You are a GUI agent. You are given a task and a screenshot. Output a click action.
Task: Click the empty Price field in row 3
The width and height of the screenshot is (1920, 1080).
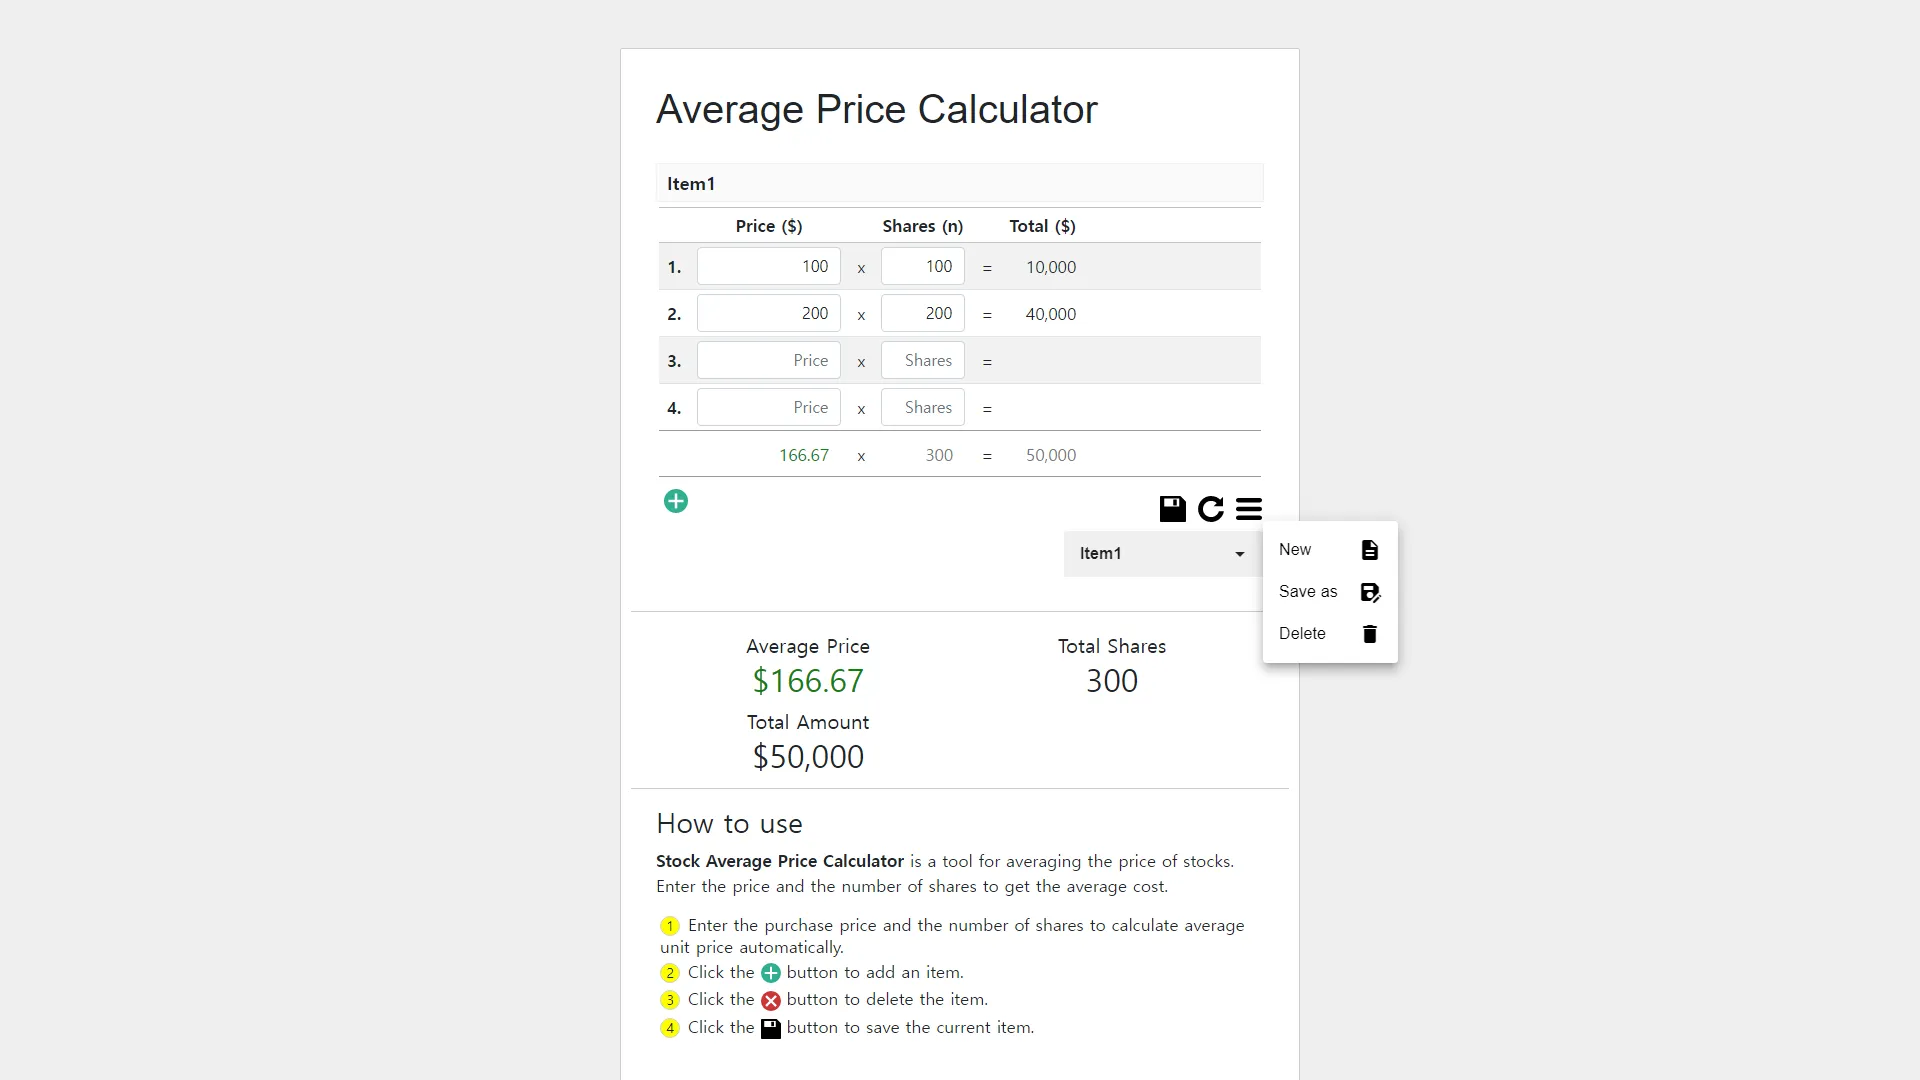(769, 361)
